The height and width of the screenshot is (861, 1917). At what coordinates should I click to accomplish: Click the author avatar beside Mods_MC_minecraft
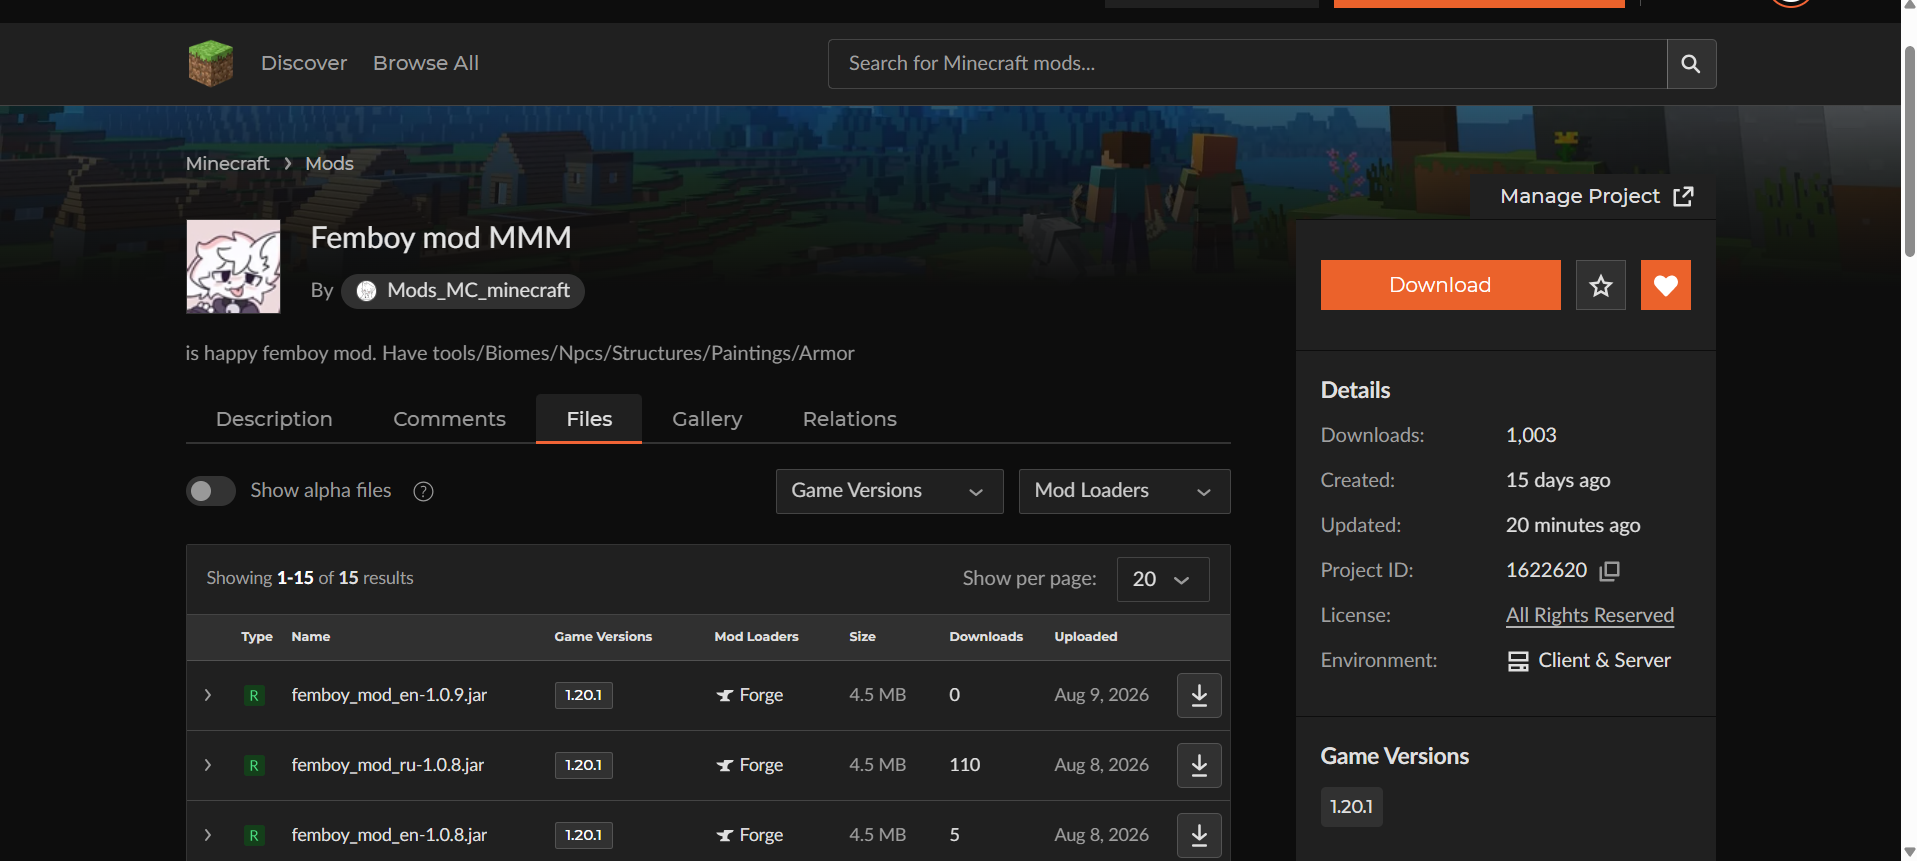(367, 291)
